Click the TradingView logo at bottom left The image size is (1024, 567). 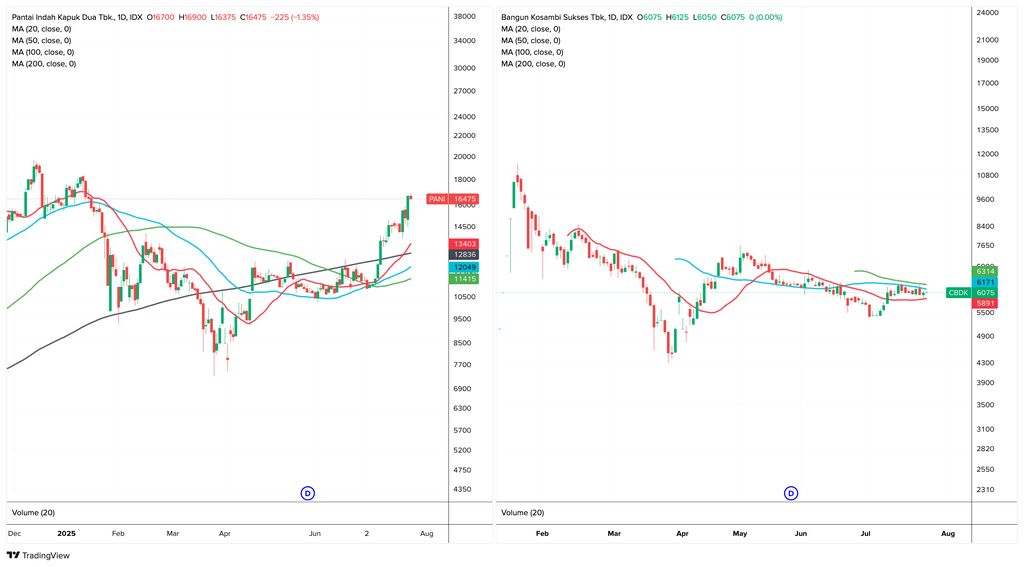pyautogui.click(x=38, y=555)
